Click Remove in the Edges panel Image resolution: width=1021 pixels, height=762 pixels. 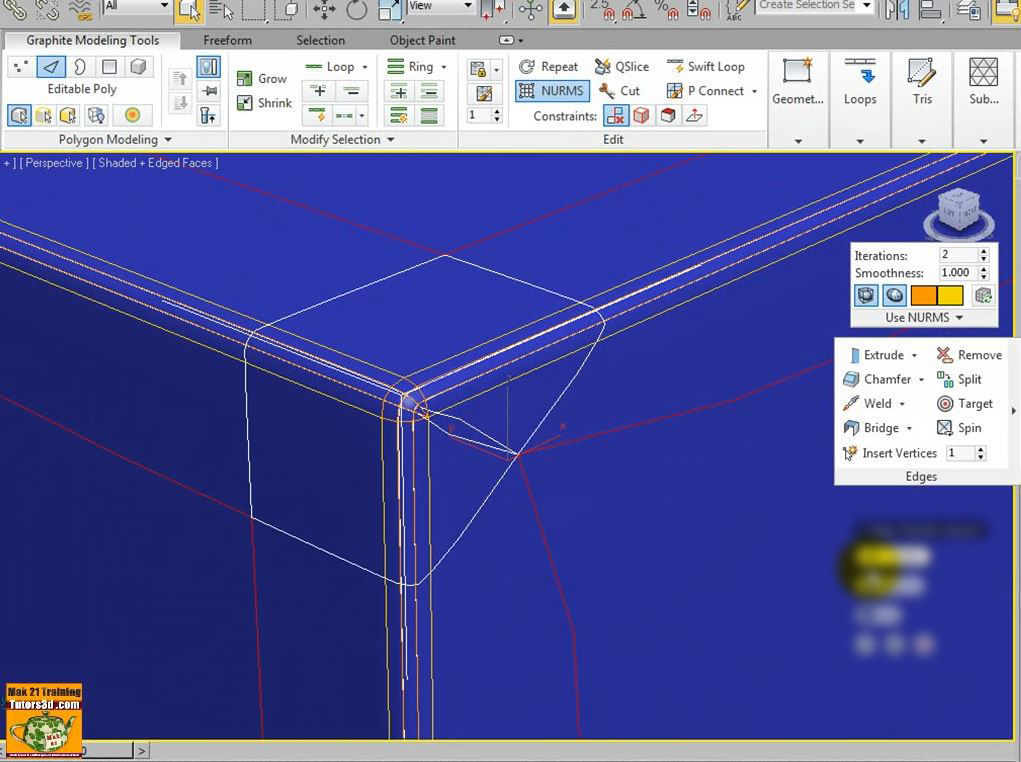(969, 355)
